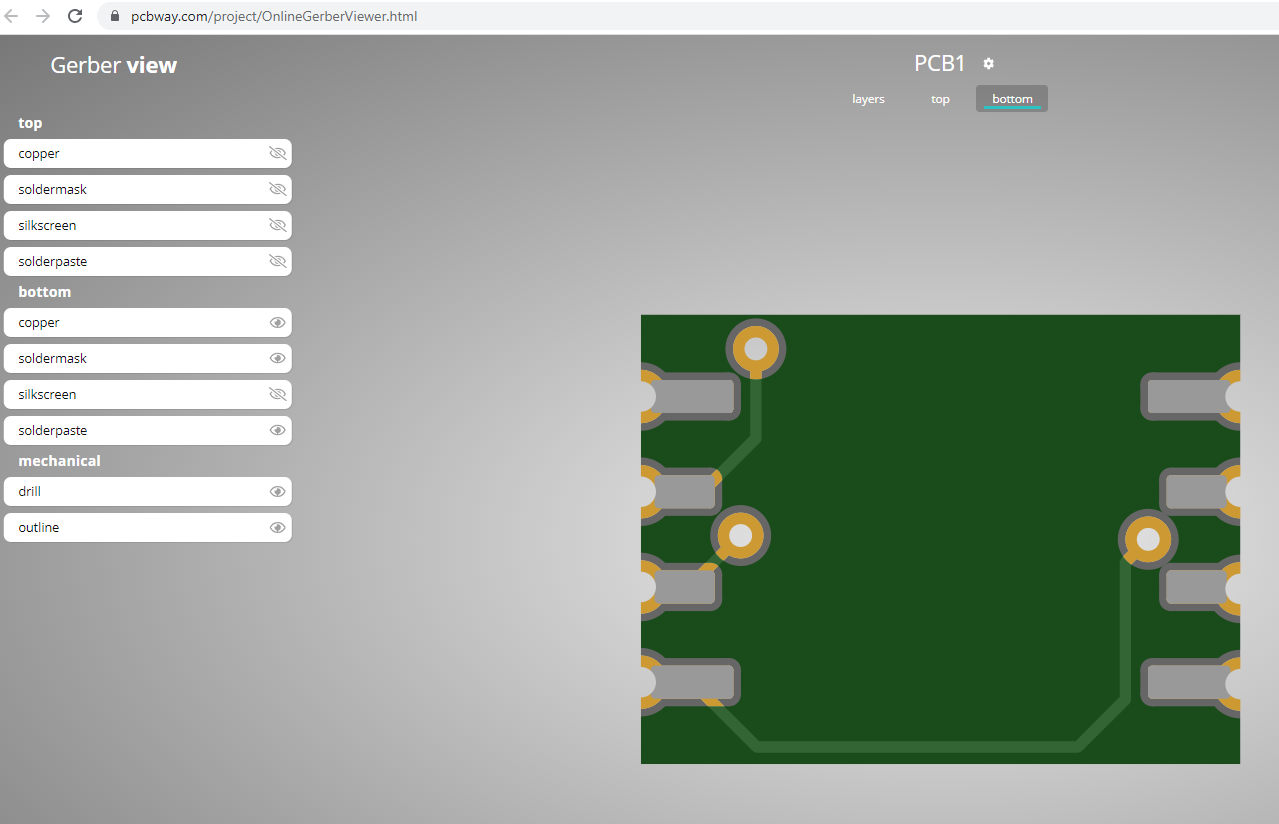The width and height of the screenshot is (1279, 824).
Task: Switch to the top view tab
Action: [940, 99]
